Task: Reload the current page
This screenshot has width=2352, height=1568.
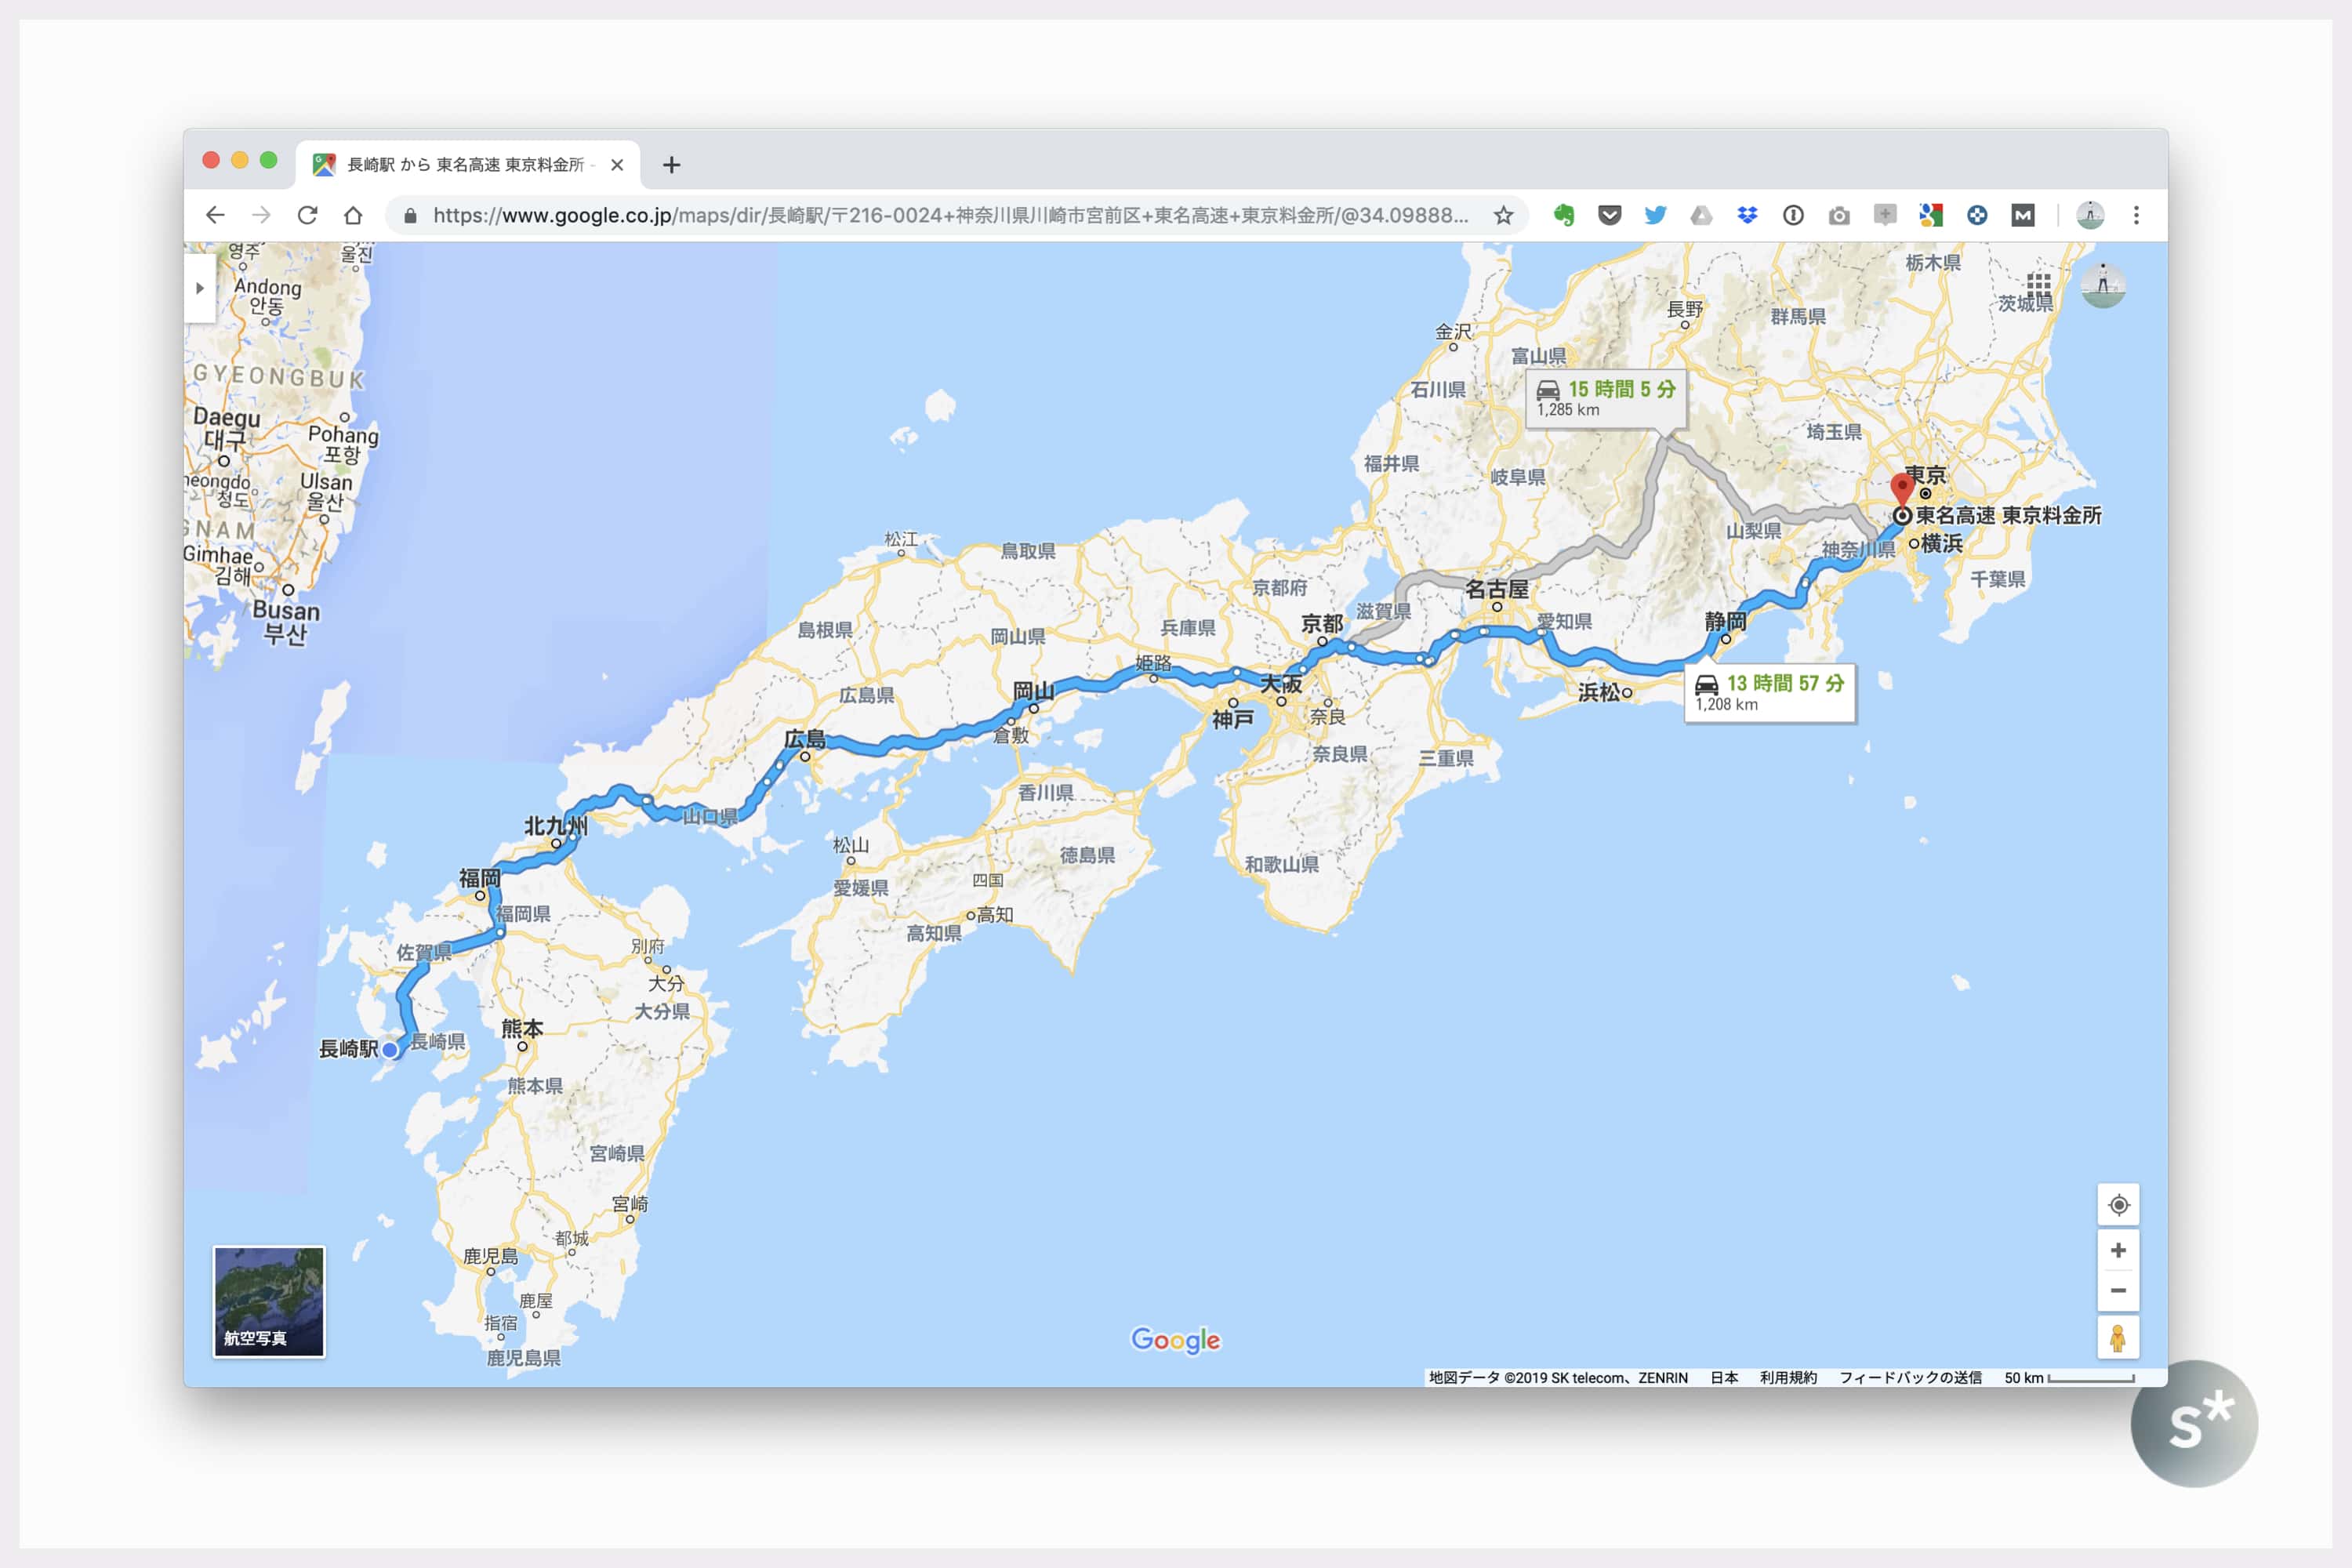Action: click(307, 215)
